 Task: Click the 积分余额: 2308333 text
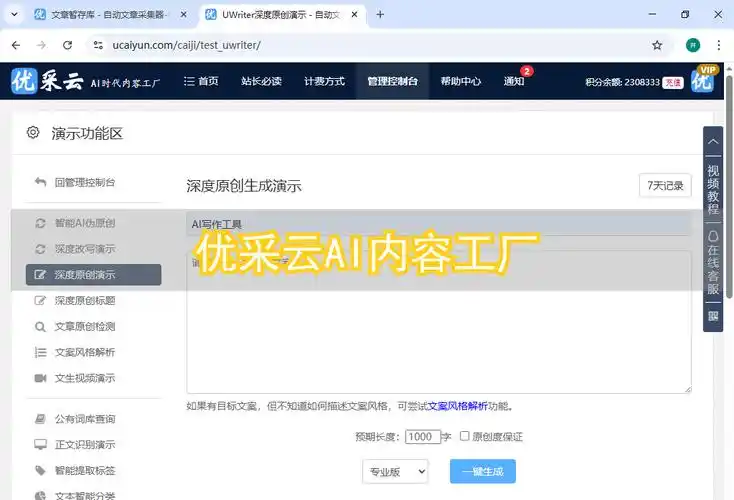tap(622, 82)
